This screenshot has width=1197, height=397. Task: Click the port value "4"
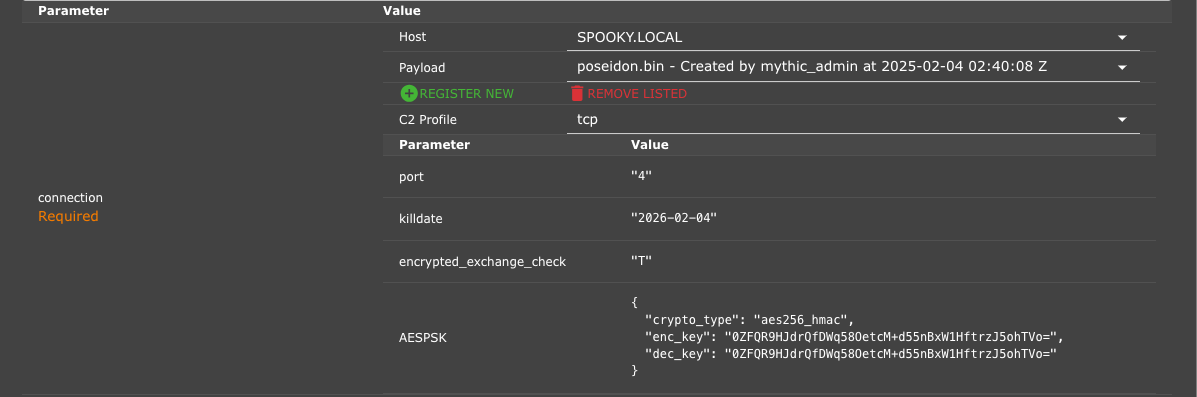[x=641, y=176]
